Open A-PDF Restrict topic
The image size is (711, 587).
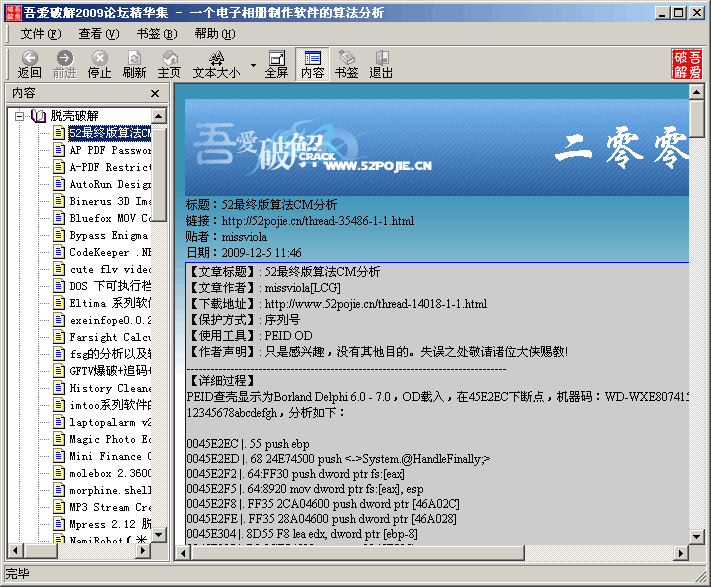pyautogui.click(x=110, y=167)
